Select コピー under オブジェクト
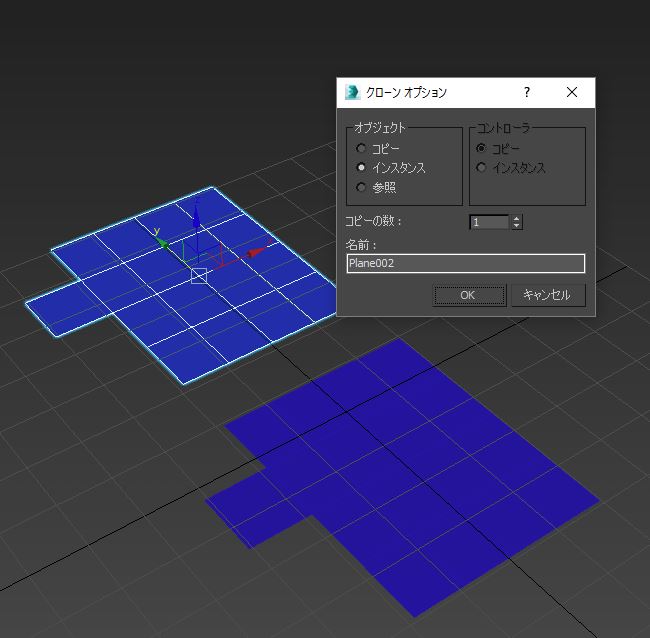This screenshot has width=650, height=638. (x=361, y=149)
